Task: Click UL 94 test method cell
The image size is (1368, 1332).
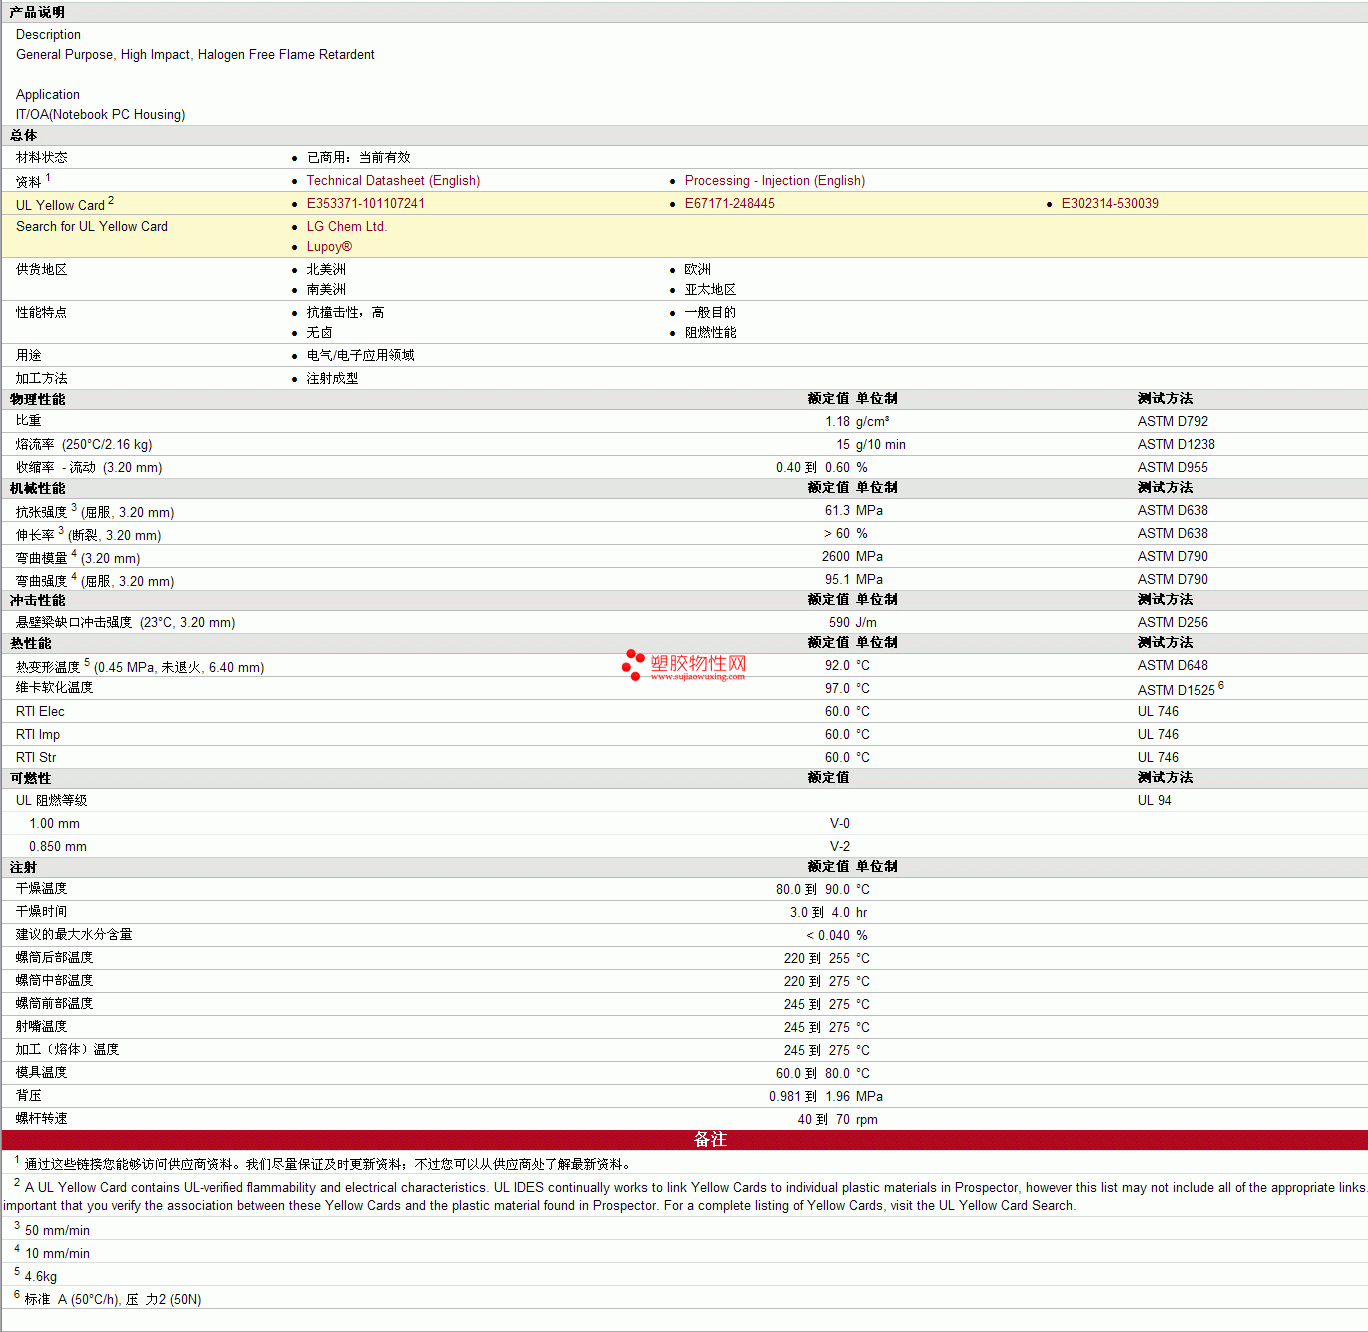Action: pyautogui.click(x=1154, y=801)
